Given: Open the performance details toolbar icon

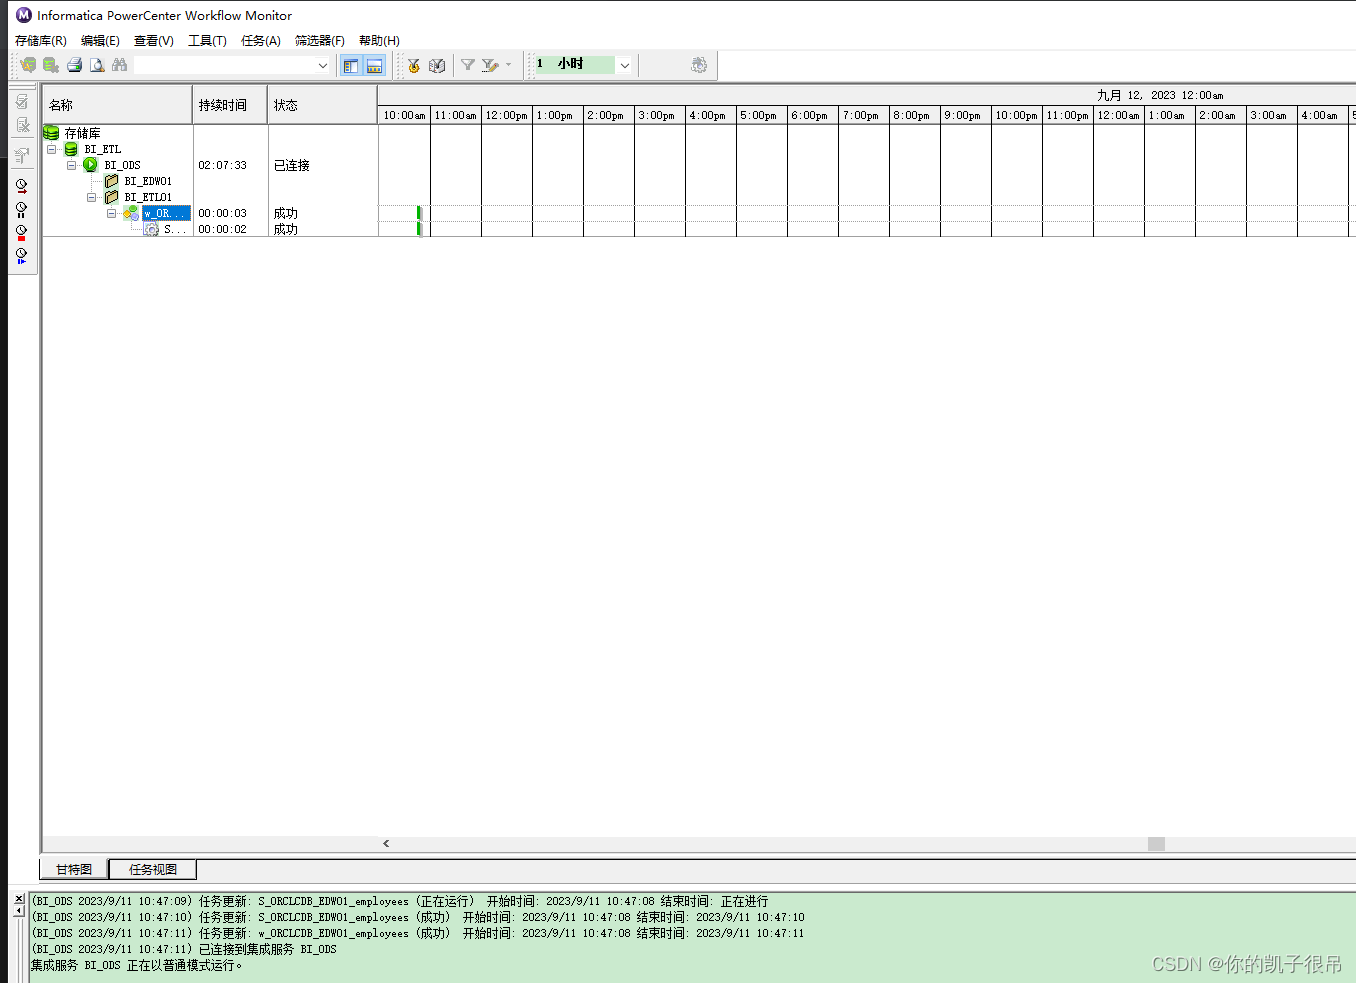Looking at the screenshot, I should (x=699, y=64).
